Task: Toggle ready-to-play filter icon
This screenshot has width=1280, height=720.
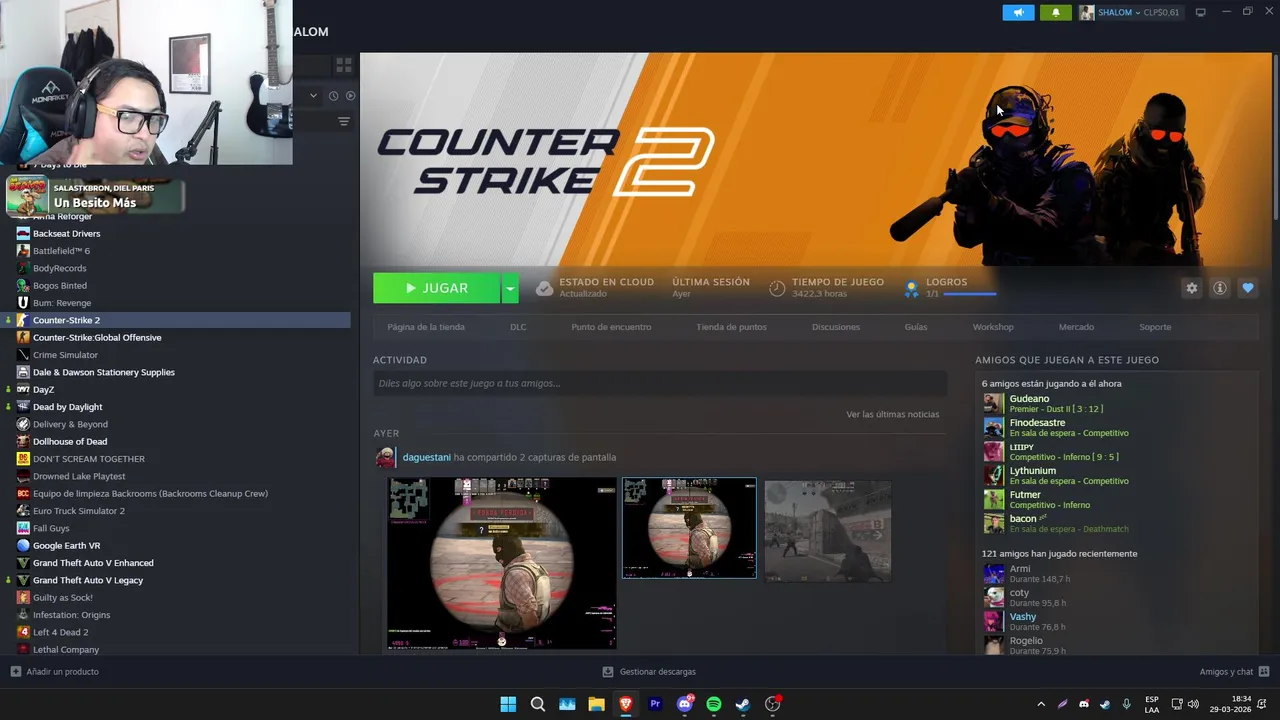Action: click(x=350, y=96)
